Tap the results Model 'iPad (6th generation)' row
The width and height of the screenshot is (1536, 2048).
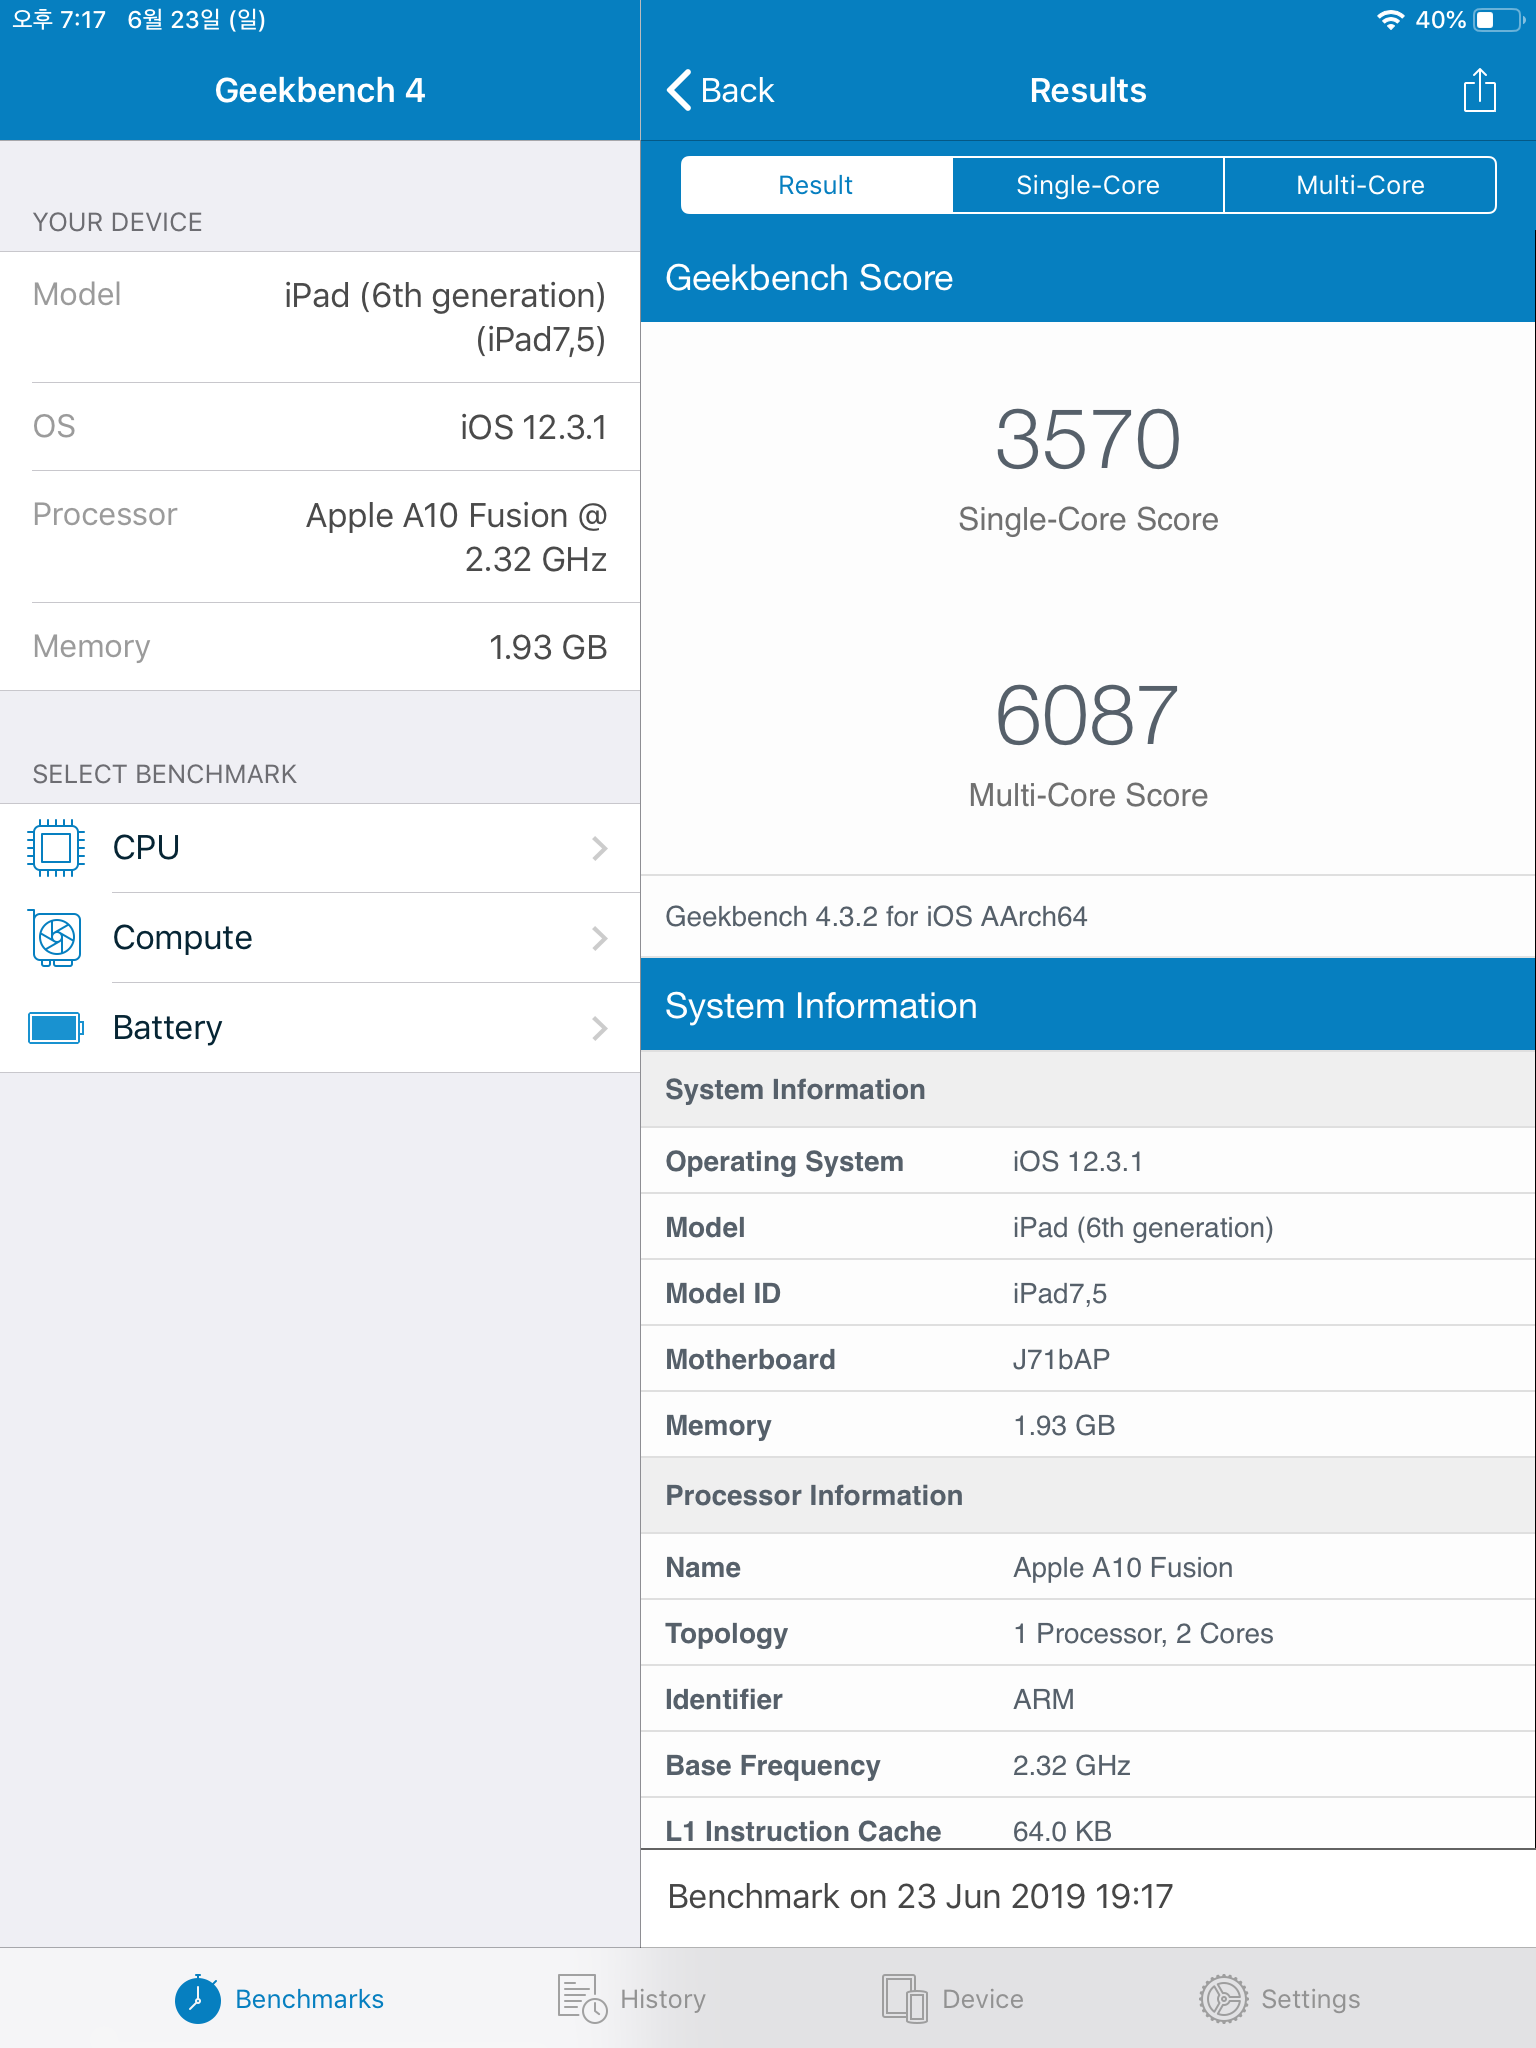click(1088, 1227)
